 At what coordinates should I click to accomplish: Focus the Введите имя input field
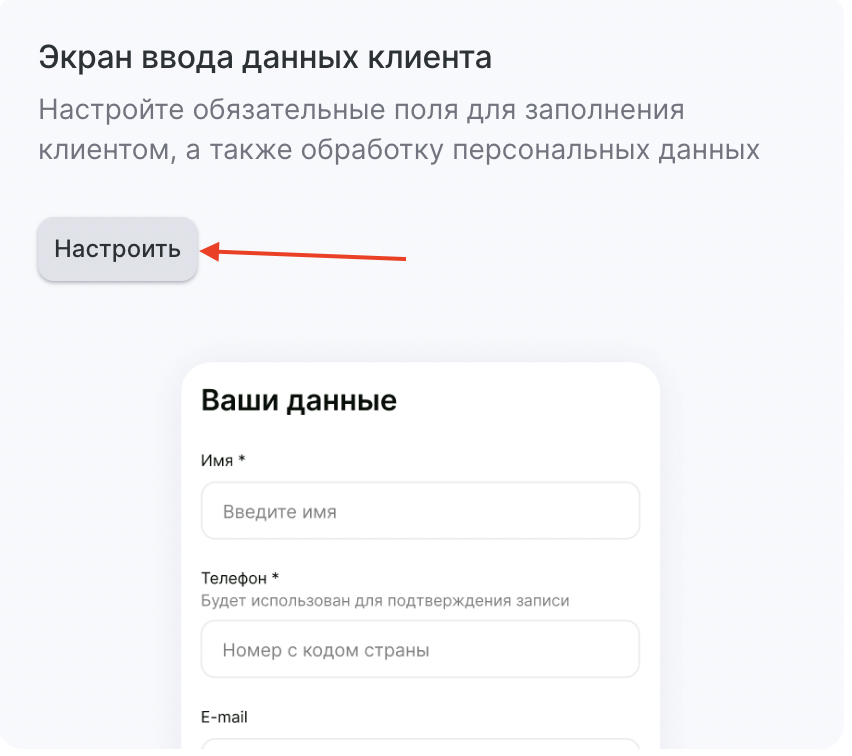pos(420,511)
